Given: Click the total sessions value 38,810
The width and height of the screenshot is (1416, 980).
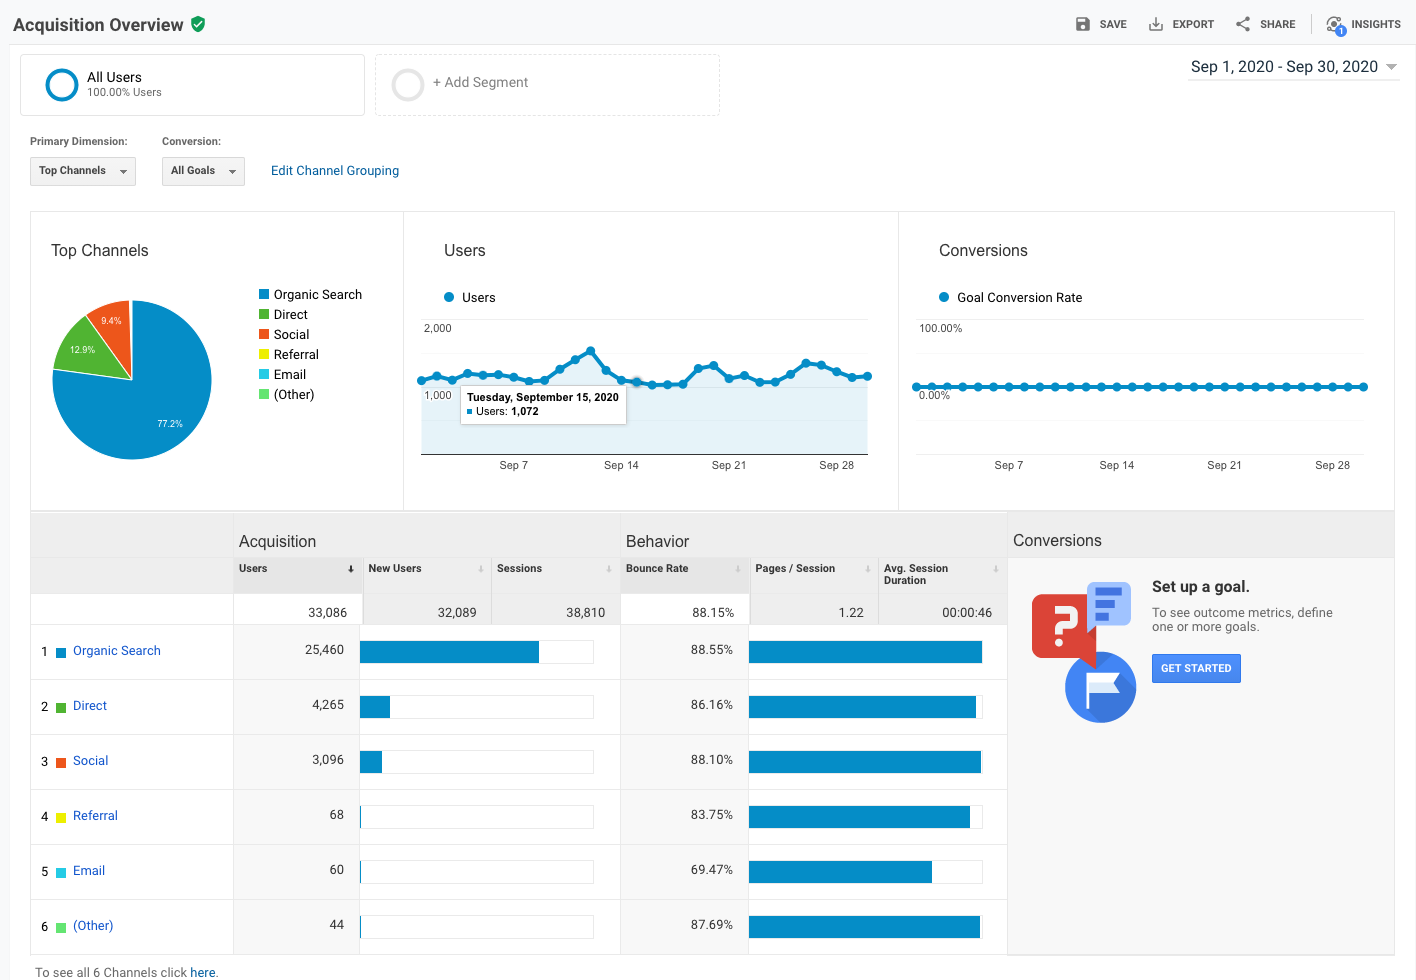Looking at the screenshot, I should 586,612.
